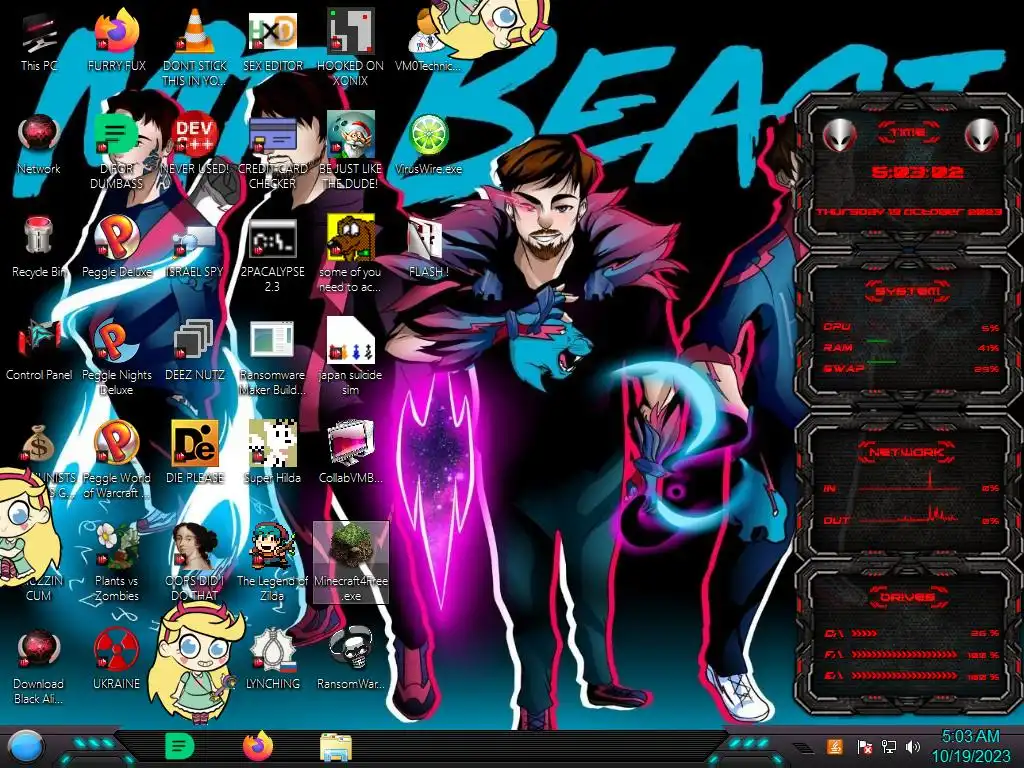1024x768 pixels.
Task: Open the green chat app pinned on taskbar
Action: tap(179, 746)
